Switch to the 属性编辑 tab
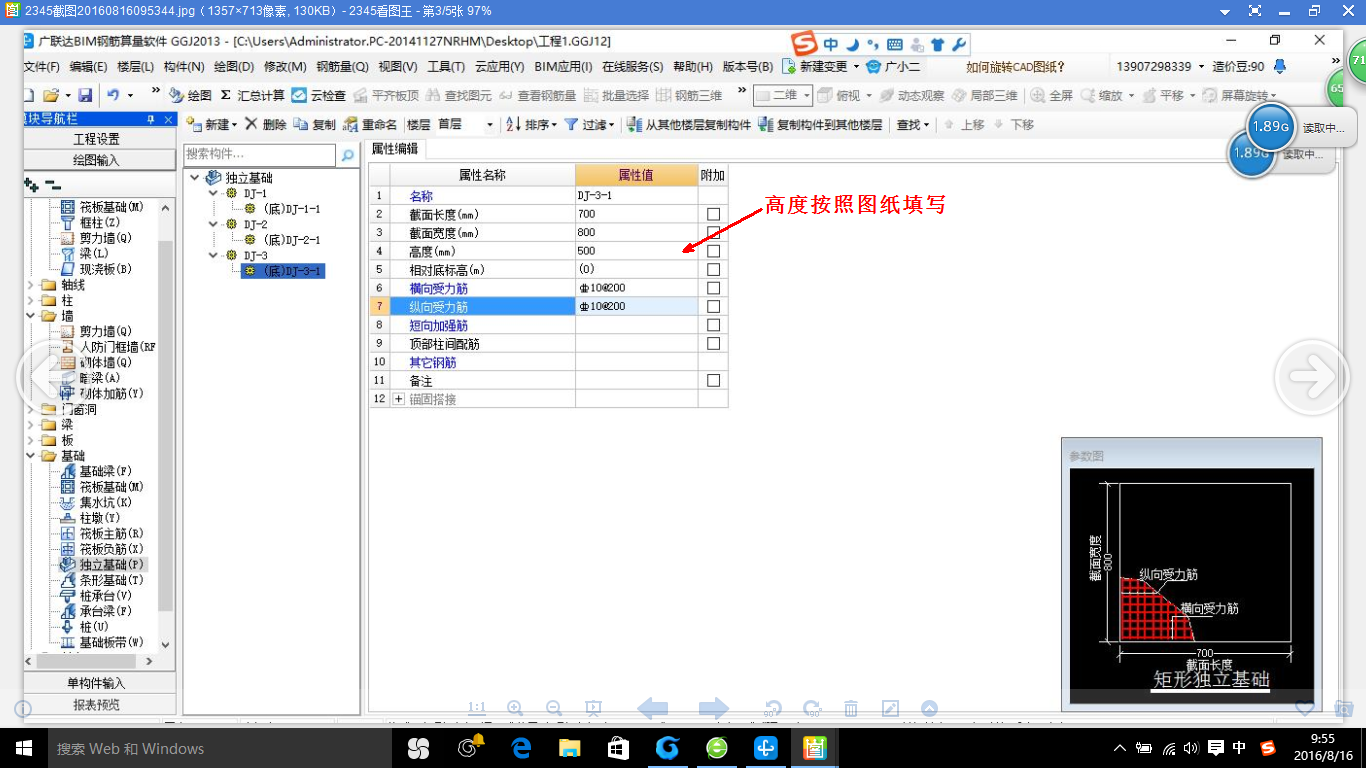 click(x=395, y=148)
